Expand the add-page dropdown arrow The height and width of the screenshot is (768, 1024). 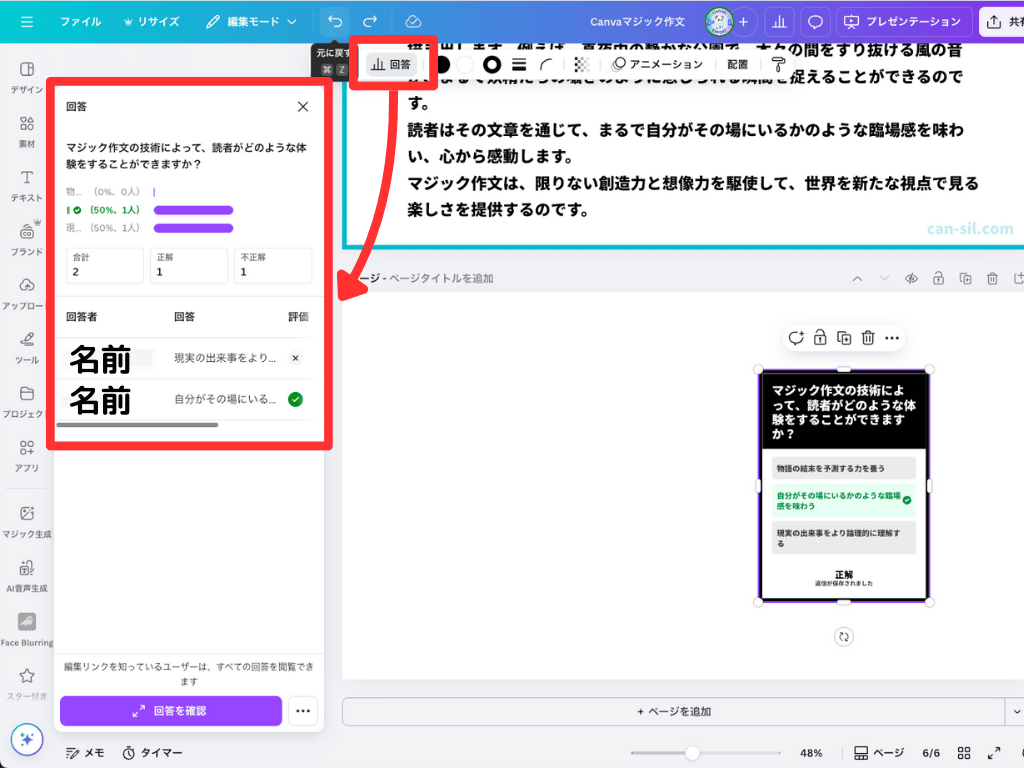(1015, 711)
